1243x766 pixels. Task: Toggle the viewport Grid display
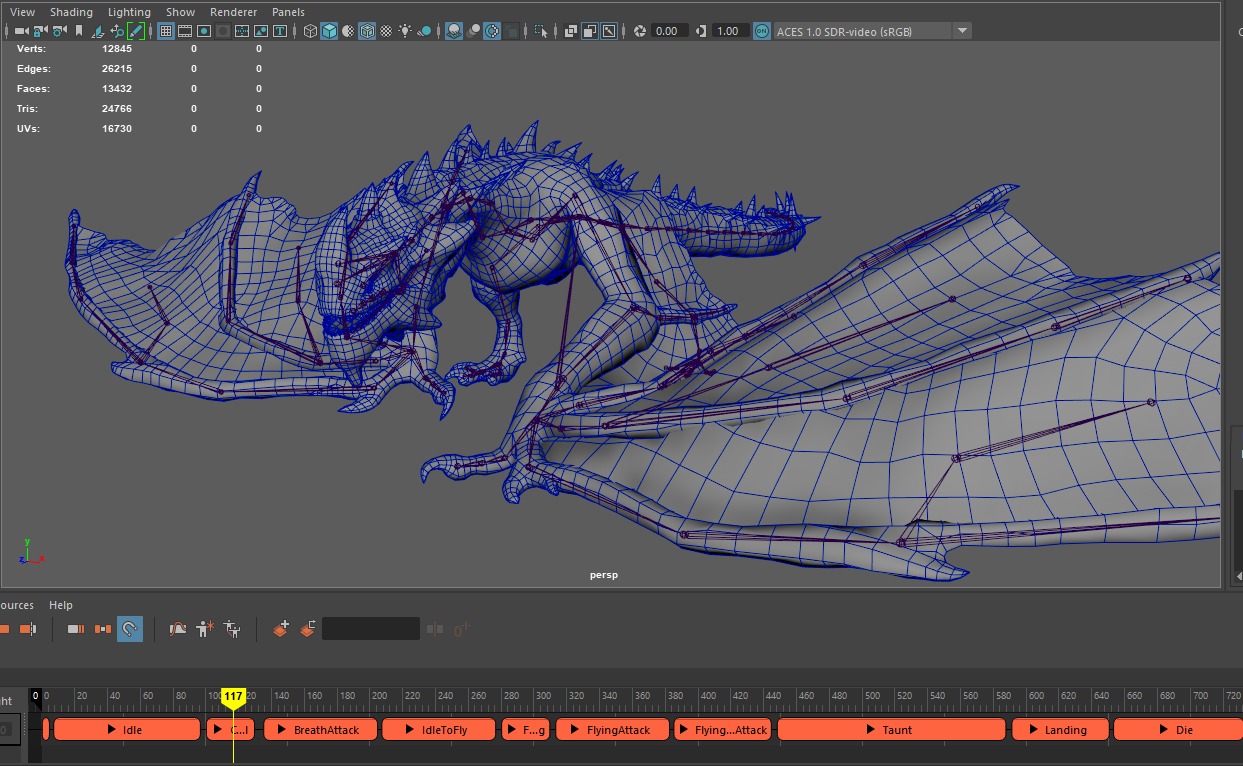pos(166,31)
